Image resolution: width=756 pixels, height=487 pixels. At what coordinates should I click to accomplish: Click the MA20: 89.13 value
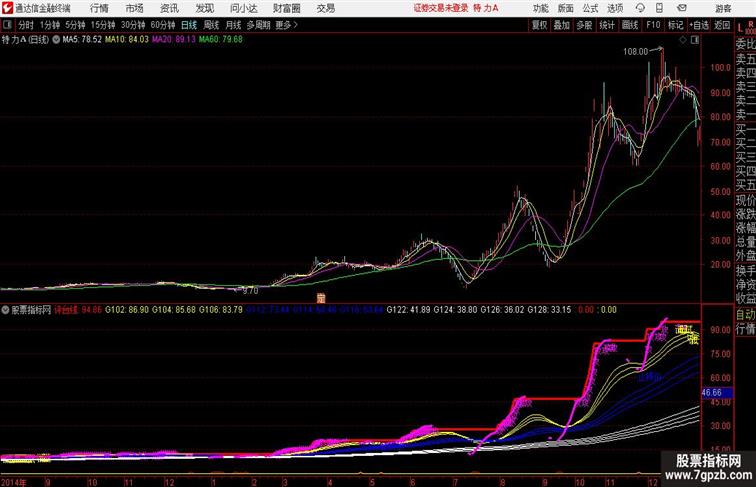174,40
